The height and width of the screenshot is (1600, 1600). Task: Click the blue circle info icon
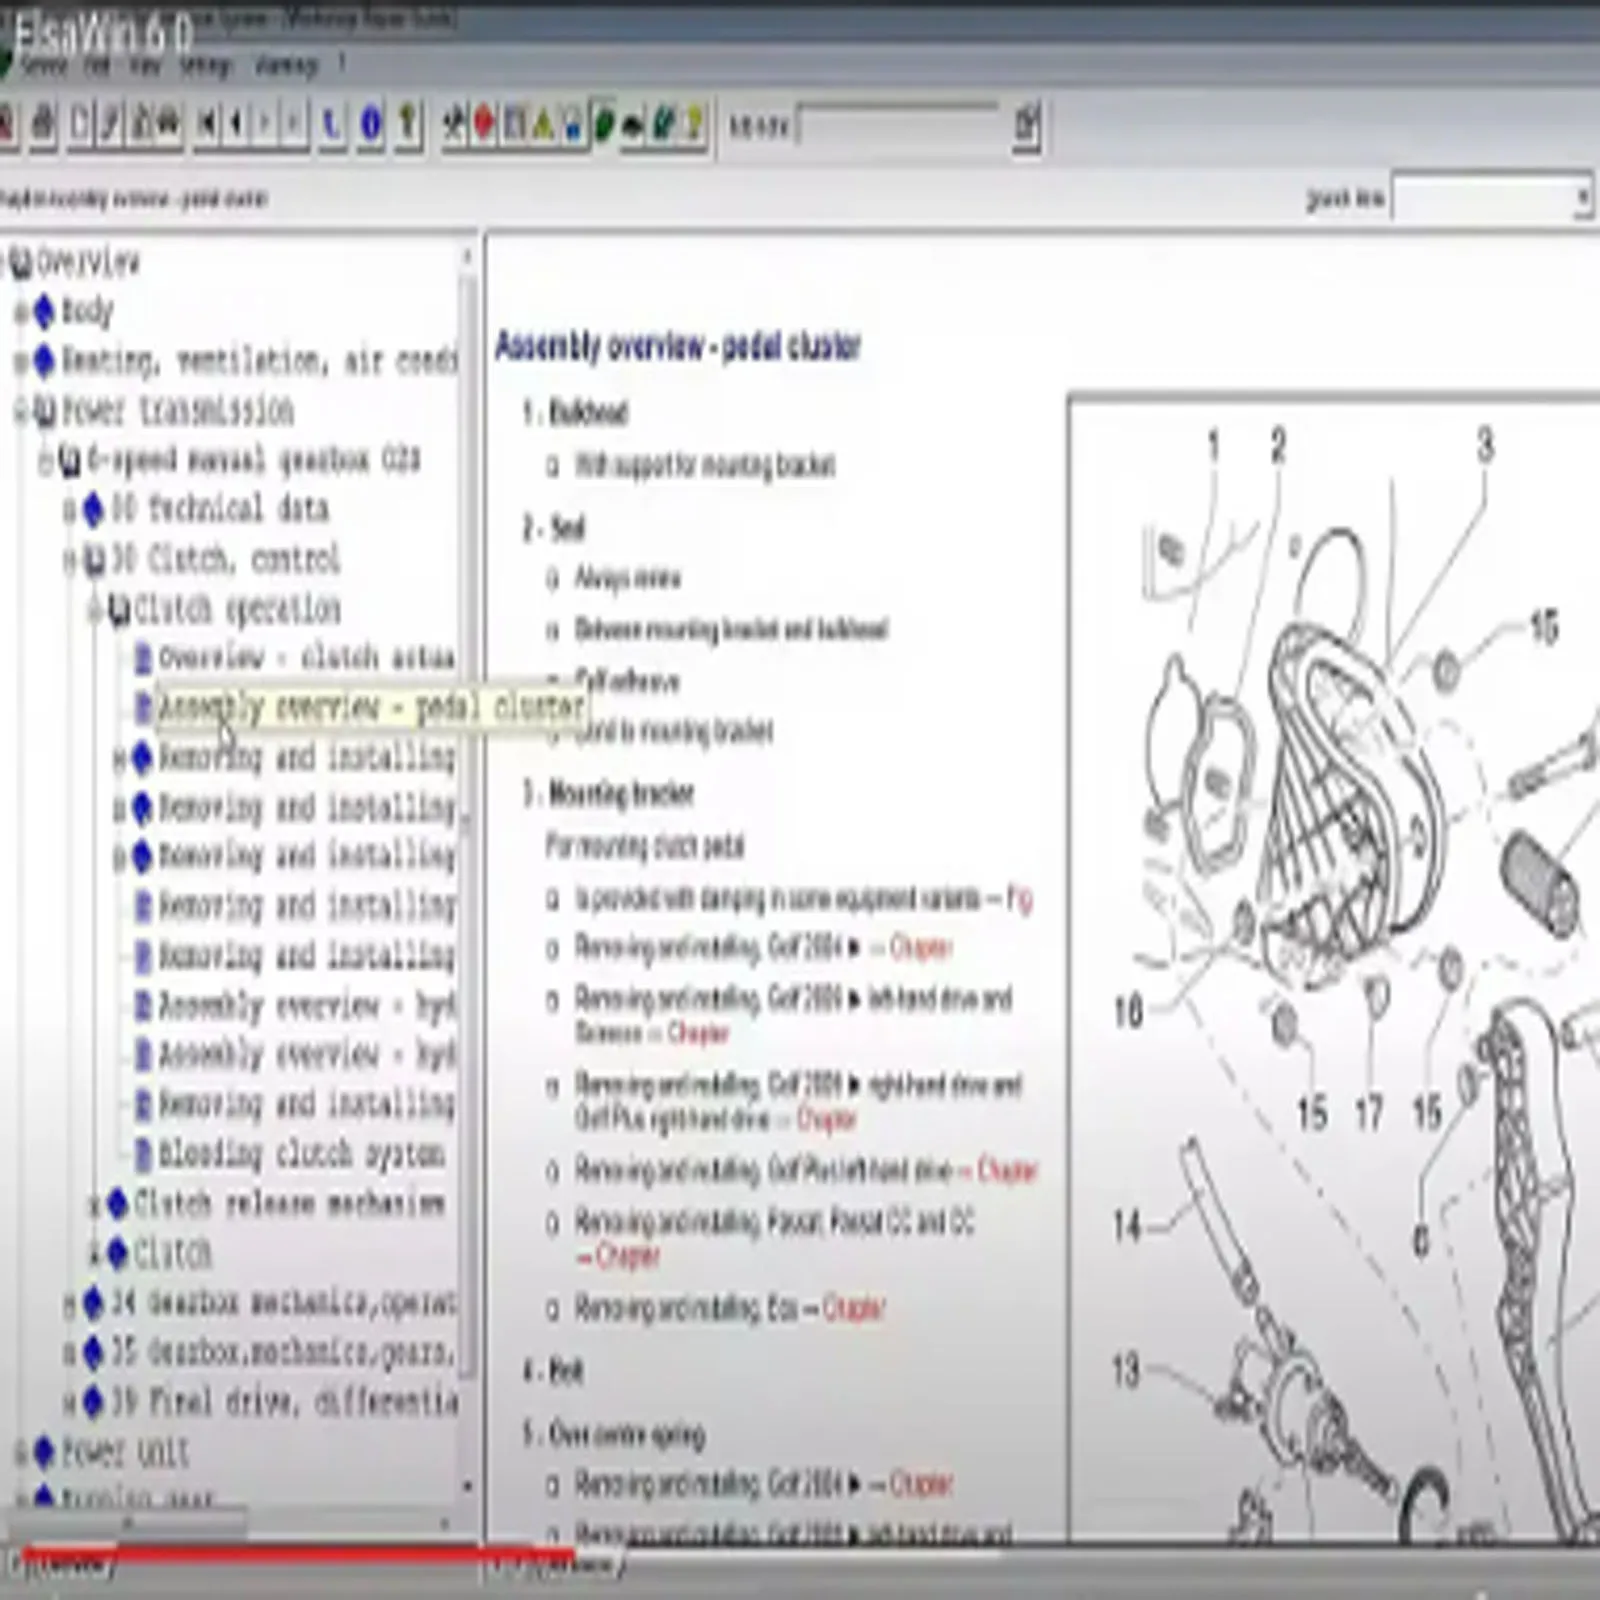(x=371, y=125)
